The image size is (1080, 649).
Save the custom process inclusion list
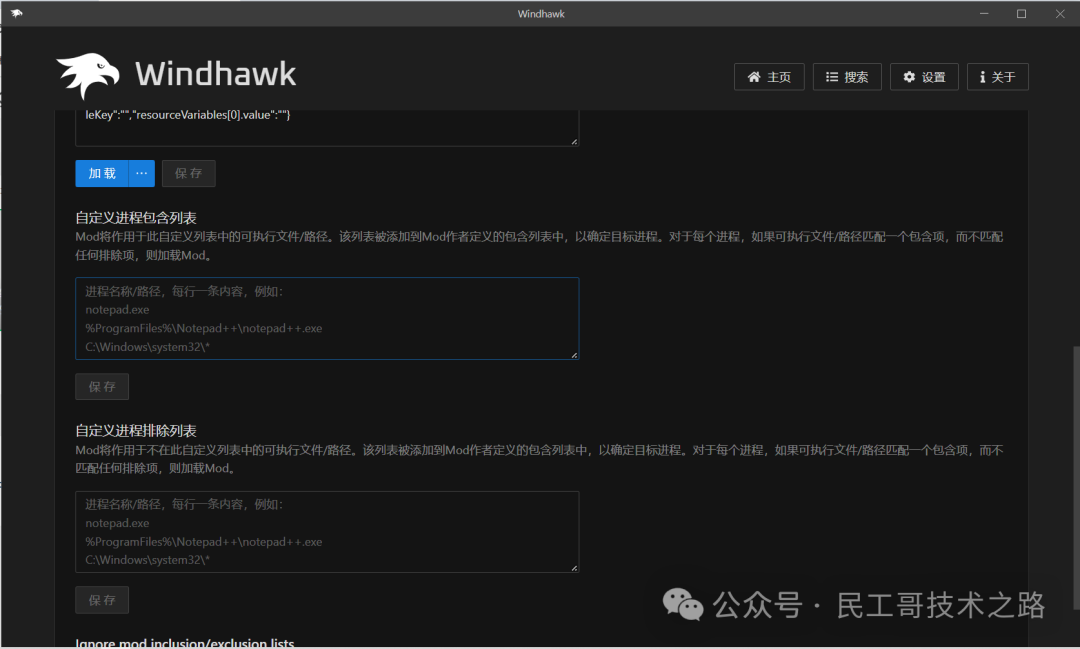click(102, 387)
